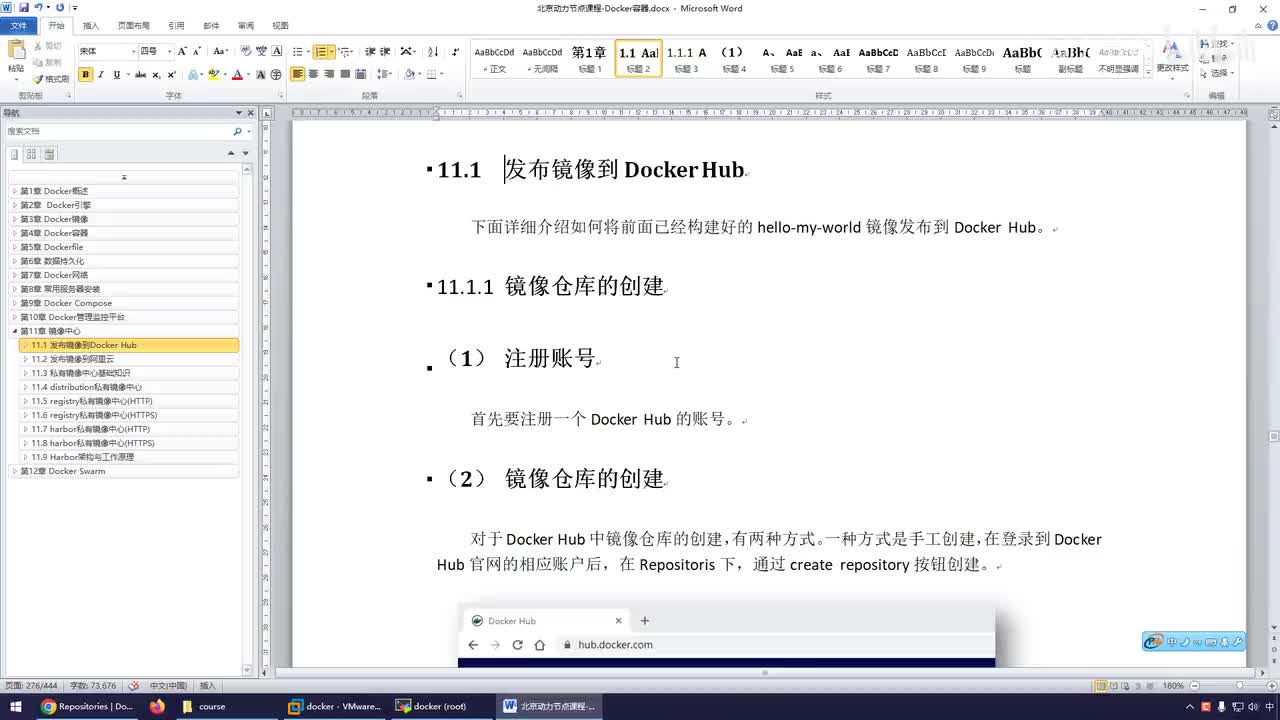Jump to next heading with down arrow
Viewport: 1280px width, 720px height.
click(245, 154)
